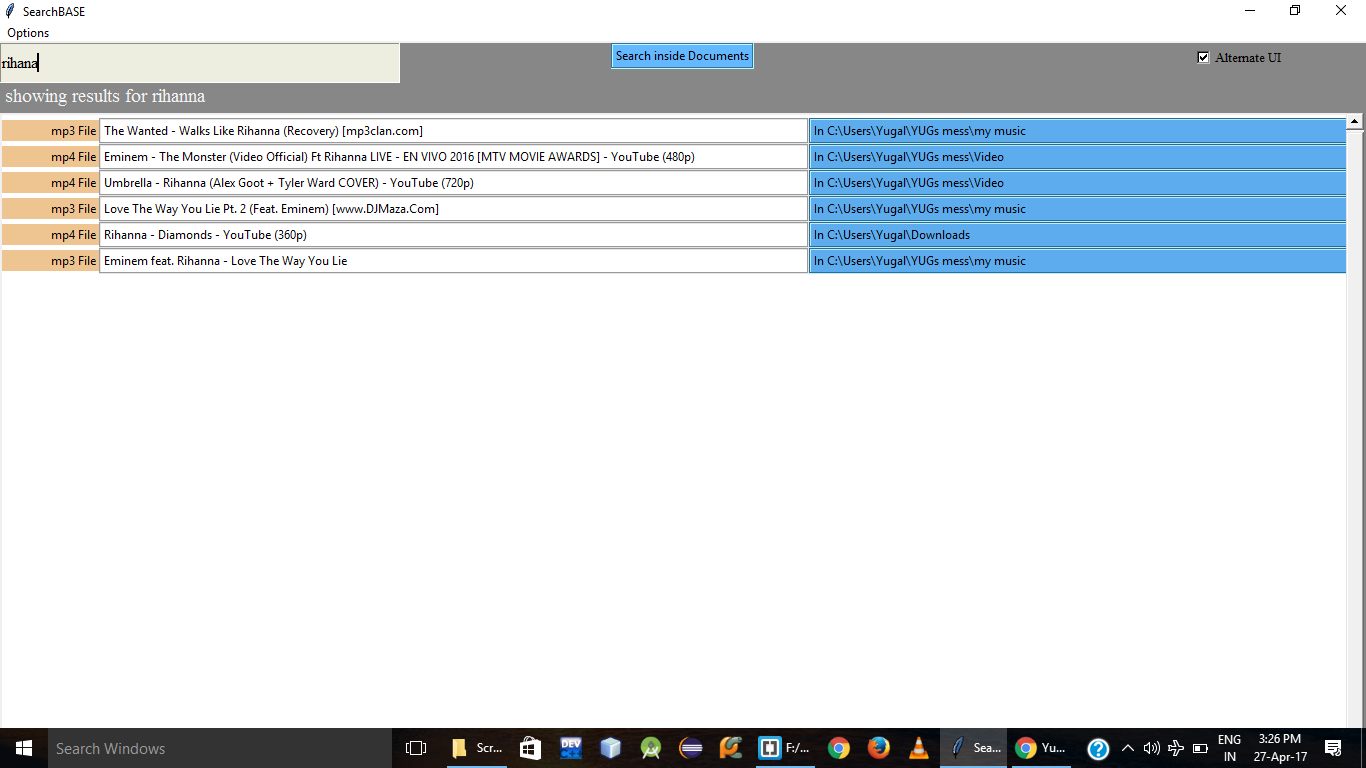
Task: Click mp4 File label for Diamonds row
Action: [x=50, y=235]
